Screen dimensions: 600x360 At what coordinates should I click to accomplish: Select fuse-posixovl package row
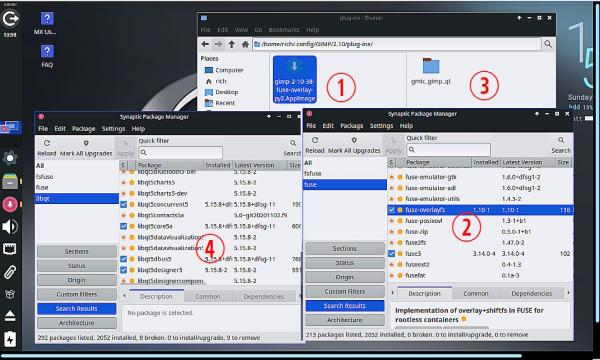[x=480, y=221]
